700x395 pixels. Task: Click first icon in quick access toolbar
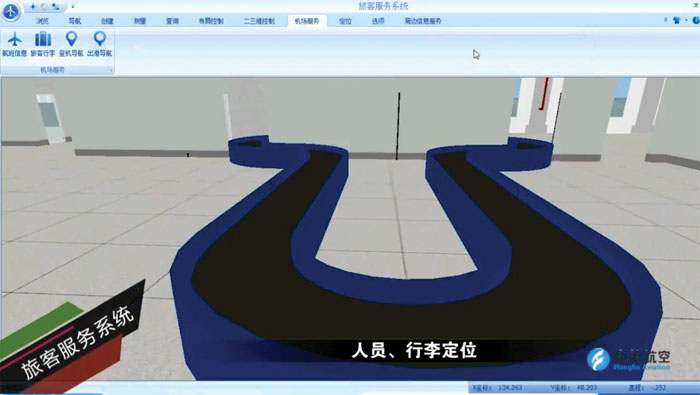(x=33, y=6)
